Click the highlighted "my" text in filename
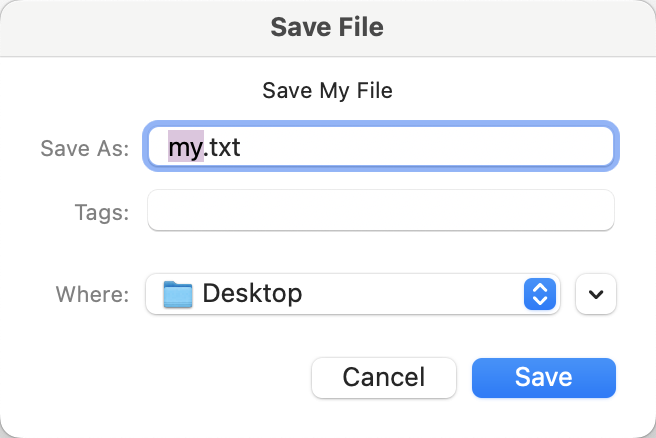This screenshot has height=438, width=656. tap(185, 148)
